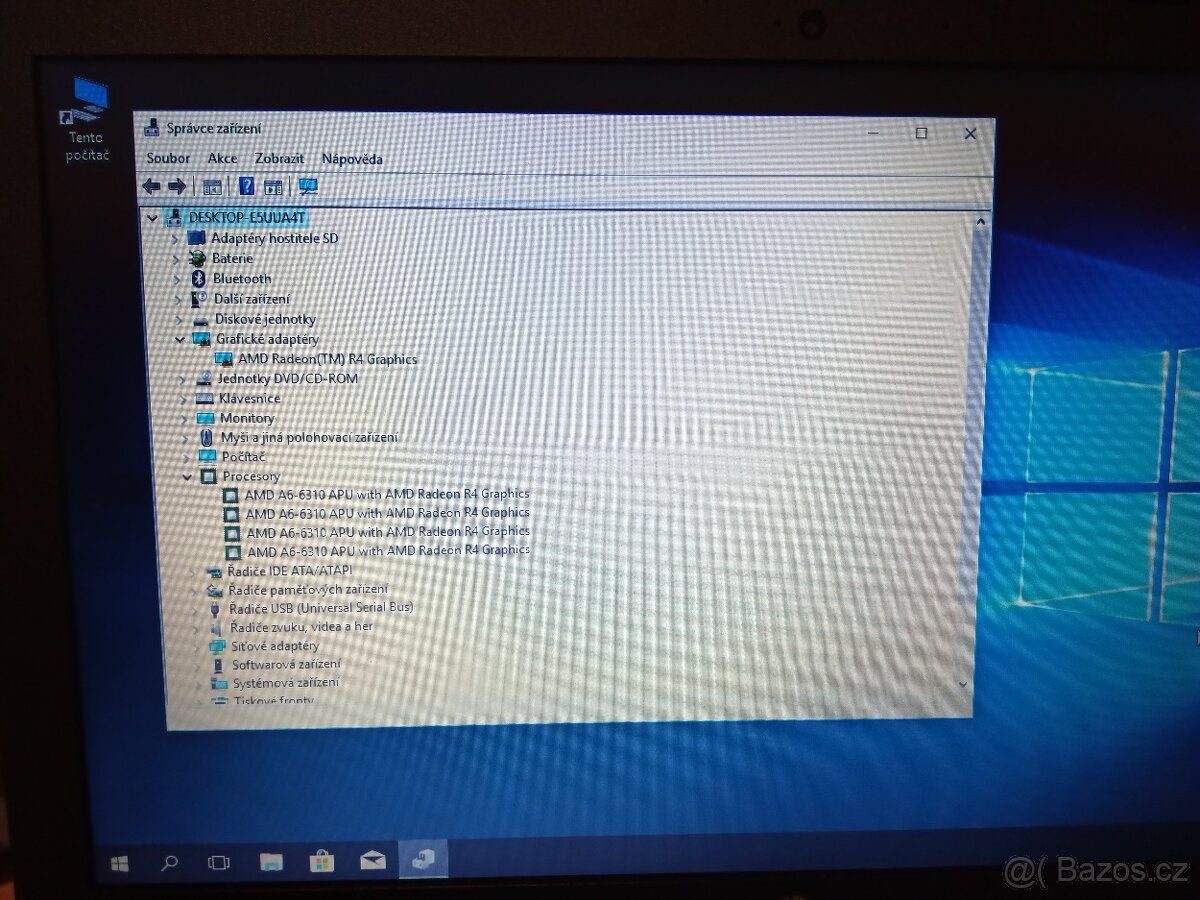Expand the Baterie node

pyautogui.click(x=176, y=259)
